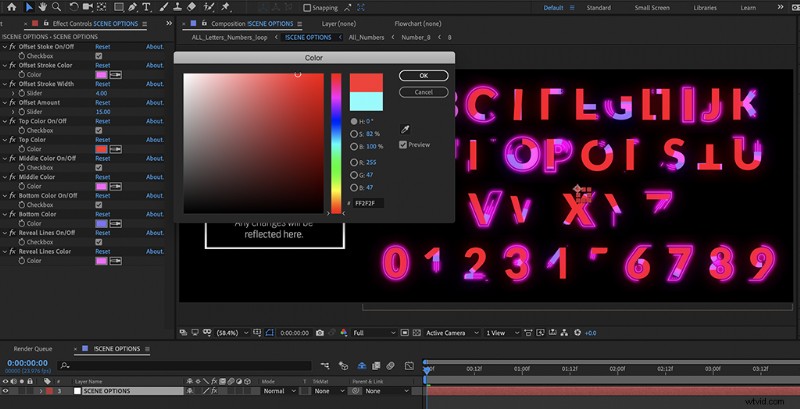Select the S saturation radio button
The image size is (800, 409).
[x=354, y=134]
